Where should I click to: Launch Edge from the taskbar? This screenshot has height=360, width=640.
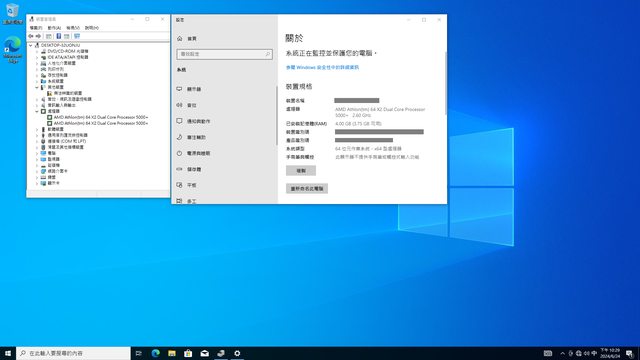[x=156, y=353]
